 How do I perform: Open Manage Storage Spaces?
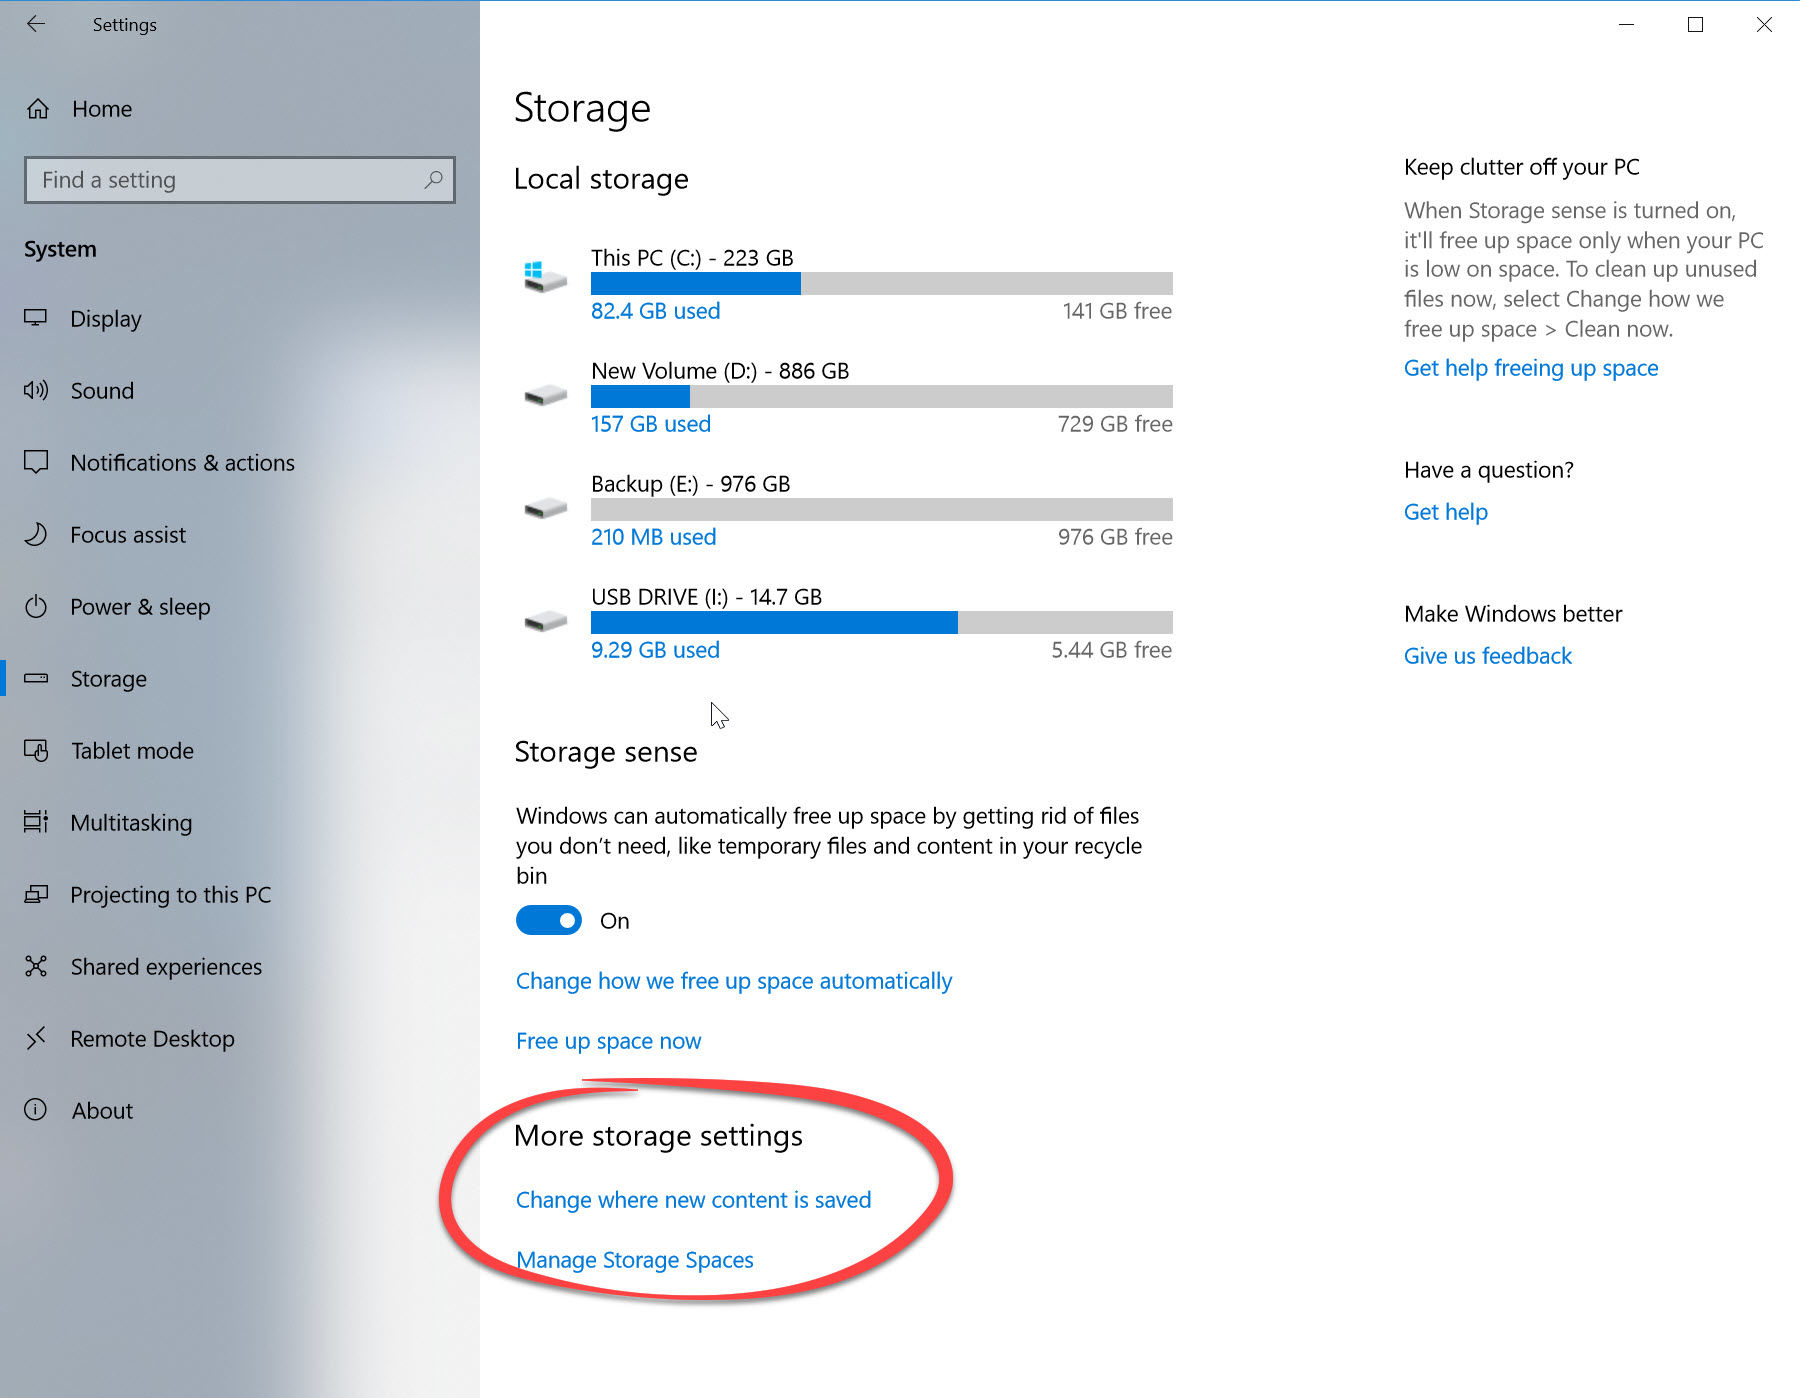click(635, 1260)
